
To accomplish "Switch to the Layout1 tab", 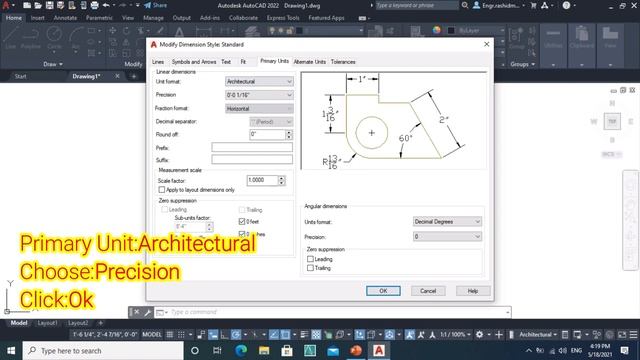I will tap(47, 323).
